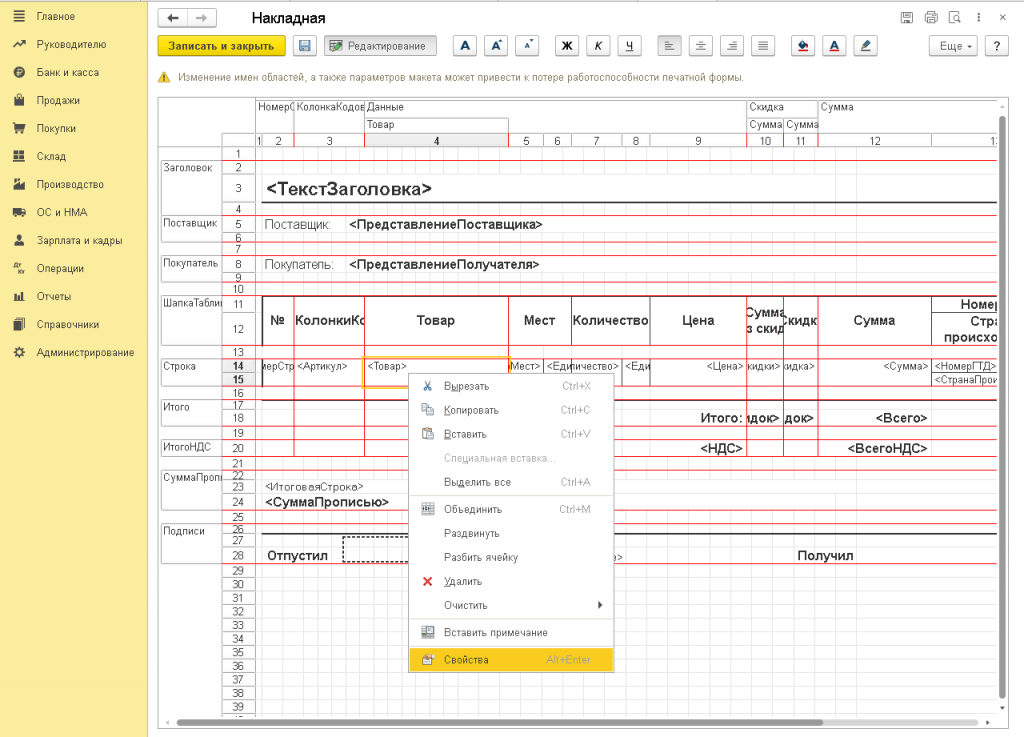Open the text color picker
Viewport: 1024px width, 737px height.
click(x=834, y=46)
